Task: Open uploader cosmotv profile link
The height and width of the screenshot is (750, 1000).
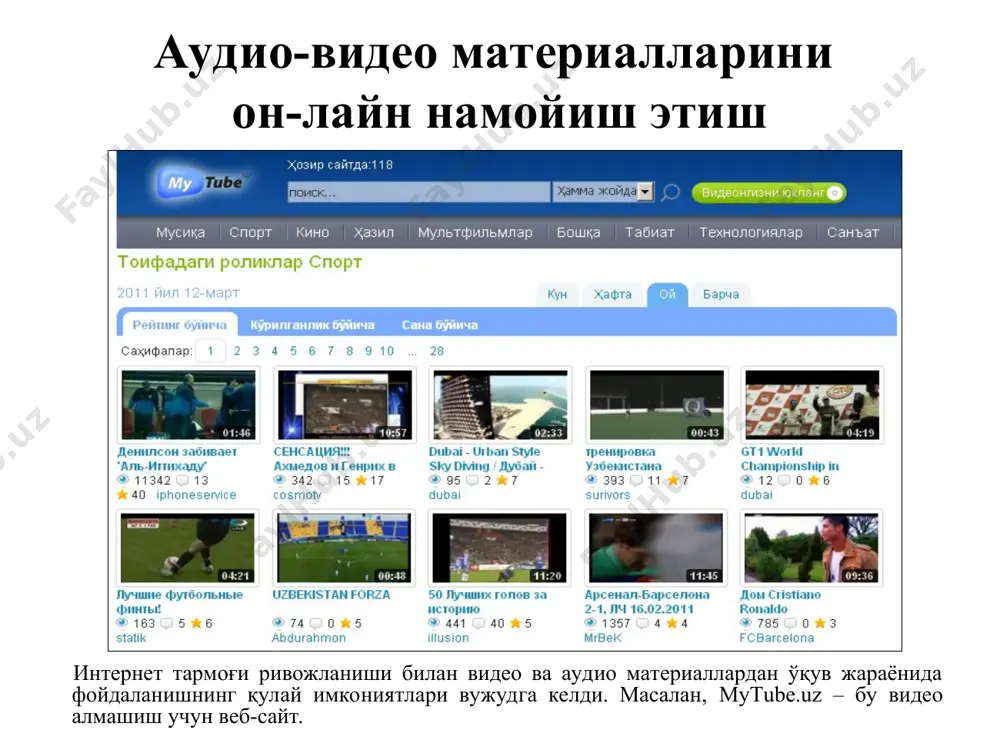Action: [297, 495]
